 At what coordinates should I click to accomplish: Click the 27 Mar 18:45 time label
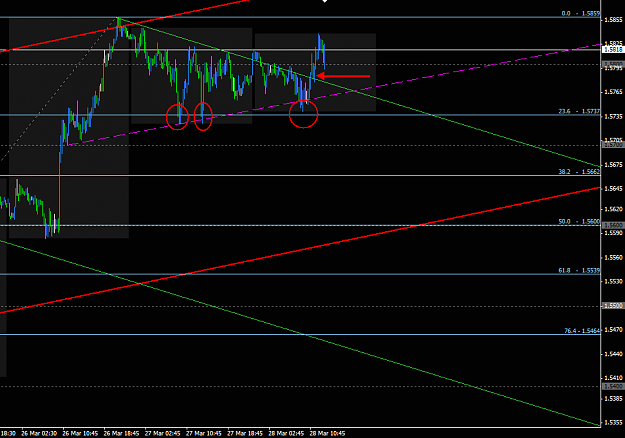click(245, 433)
